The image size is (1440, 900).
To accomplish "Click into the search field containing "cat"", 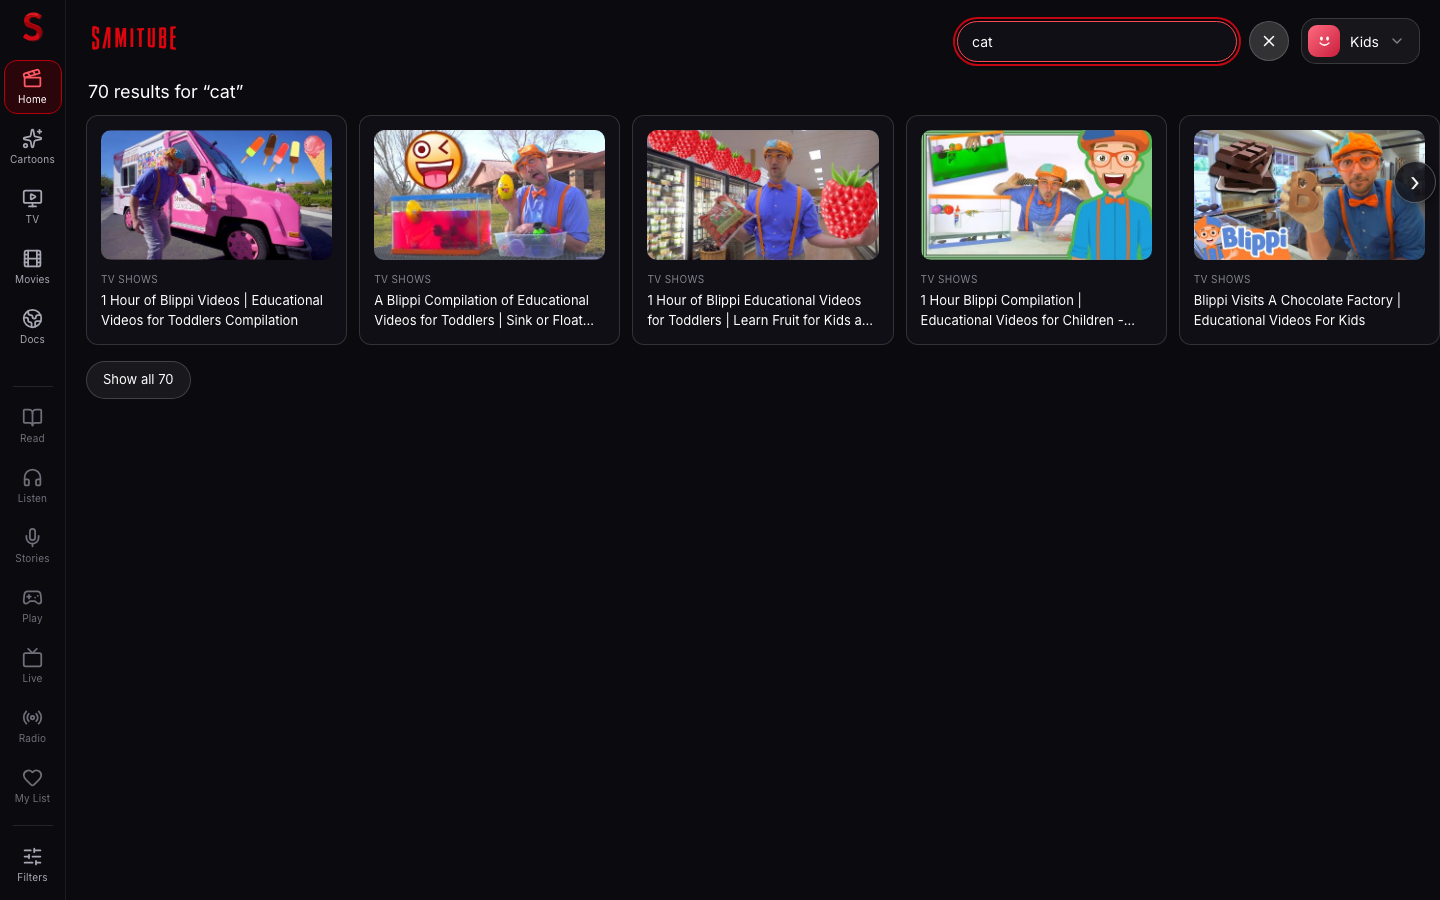I will [1097, 42].
